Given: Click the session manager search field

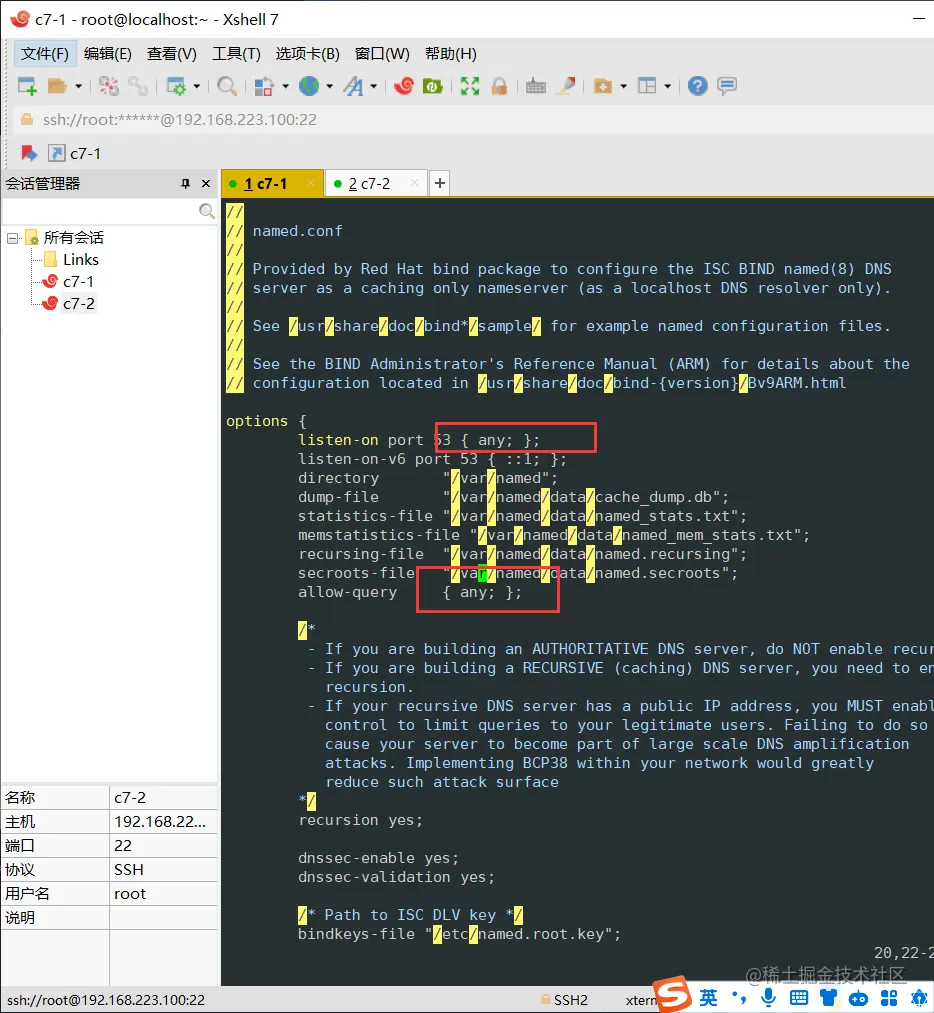Looking at the screenshot, I should click(101, 211).
